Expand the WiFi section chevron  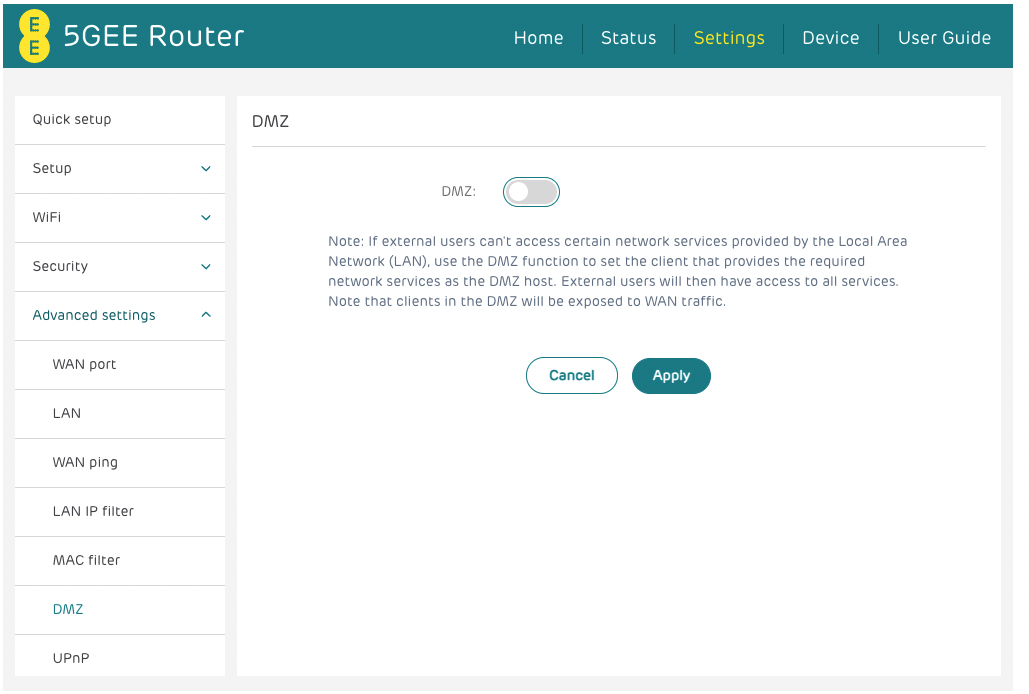point(206,218)
